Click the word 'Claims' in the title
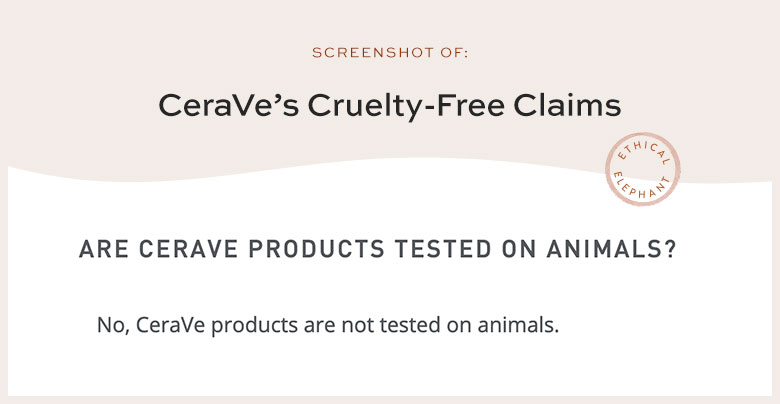 567,105
